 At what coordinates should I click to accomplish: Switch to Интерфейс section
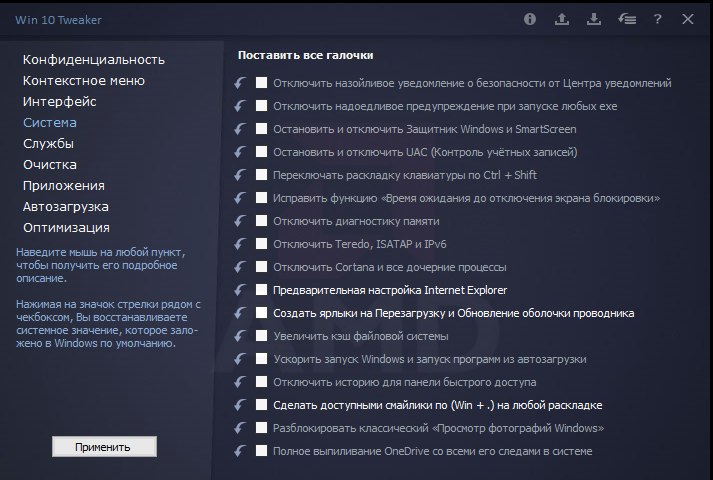point(60,101)
